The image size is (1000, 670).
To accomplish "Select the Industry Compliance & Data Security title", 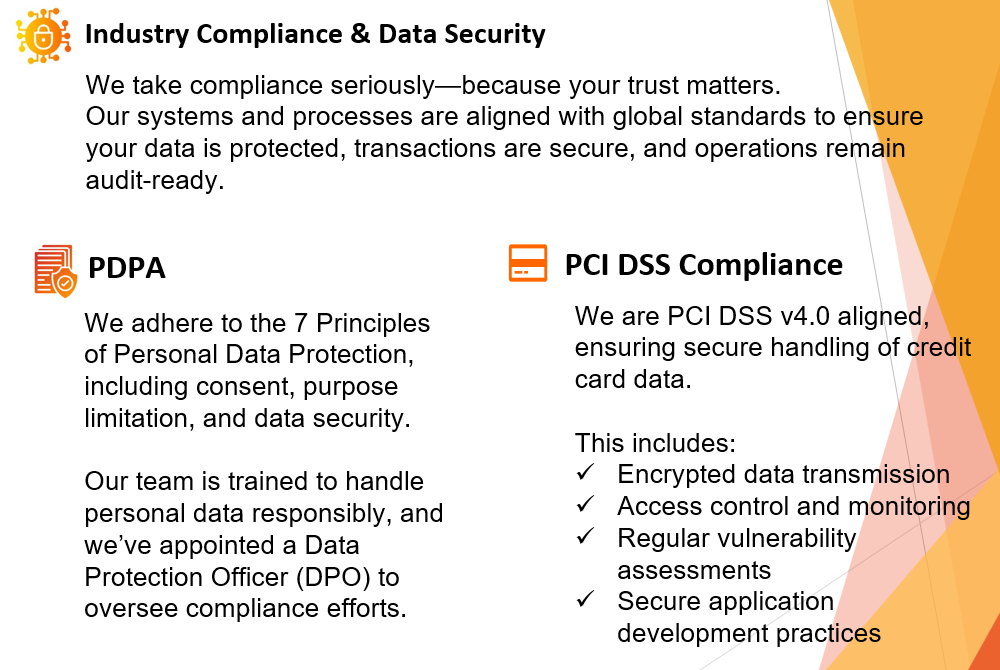I will click(x=315, y=34).
